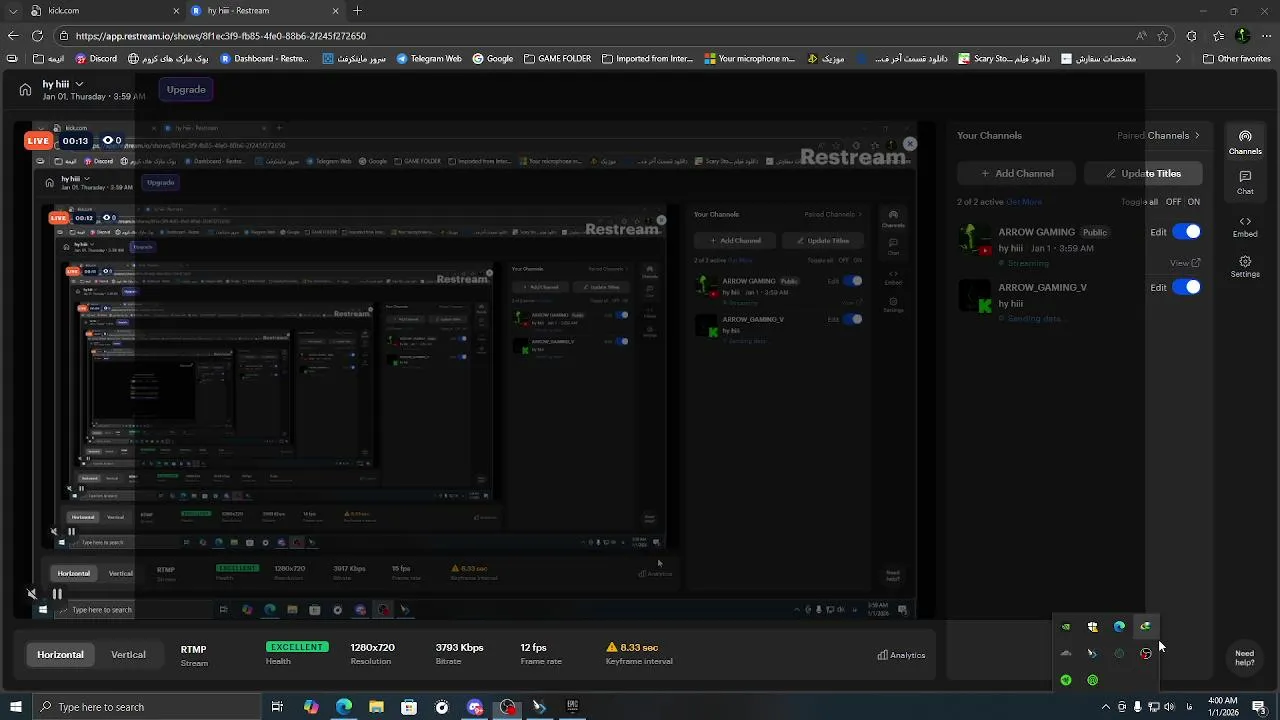Edit the ARROW_GAMING_V channel

1158,288
